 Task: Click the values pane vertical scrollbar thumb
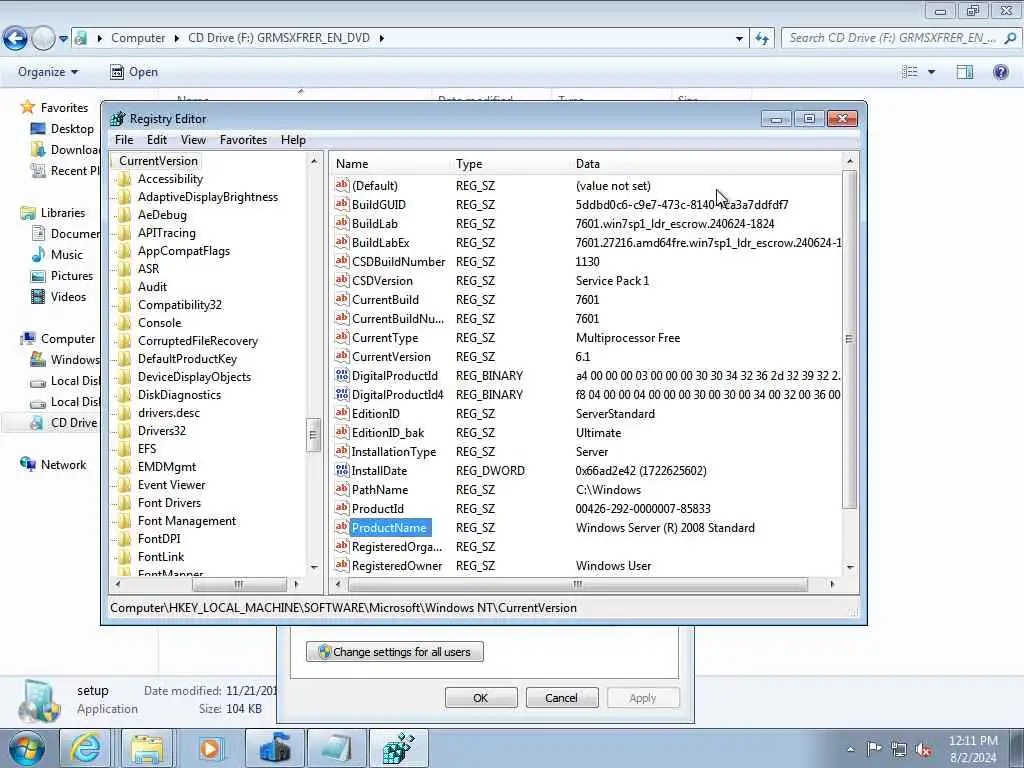coord(849,338)
